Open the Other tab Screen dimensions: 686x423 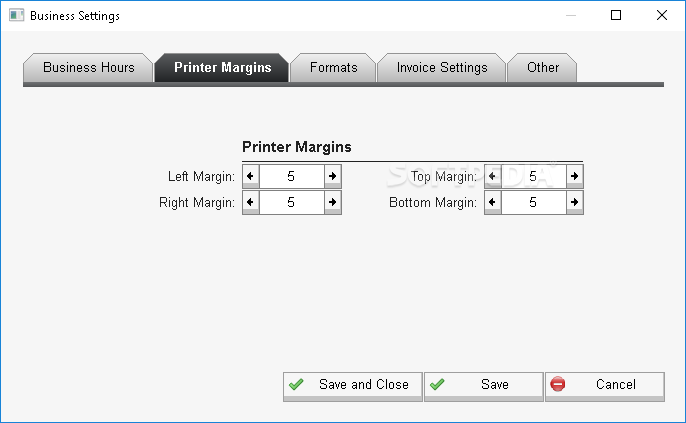click(542, 67)
